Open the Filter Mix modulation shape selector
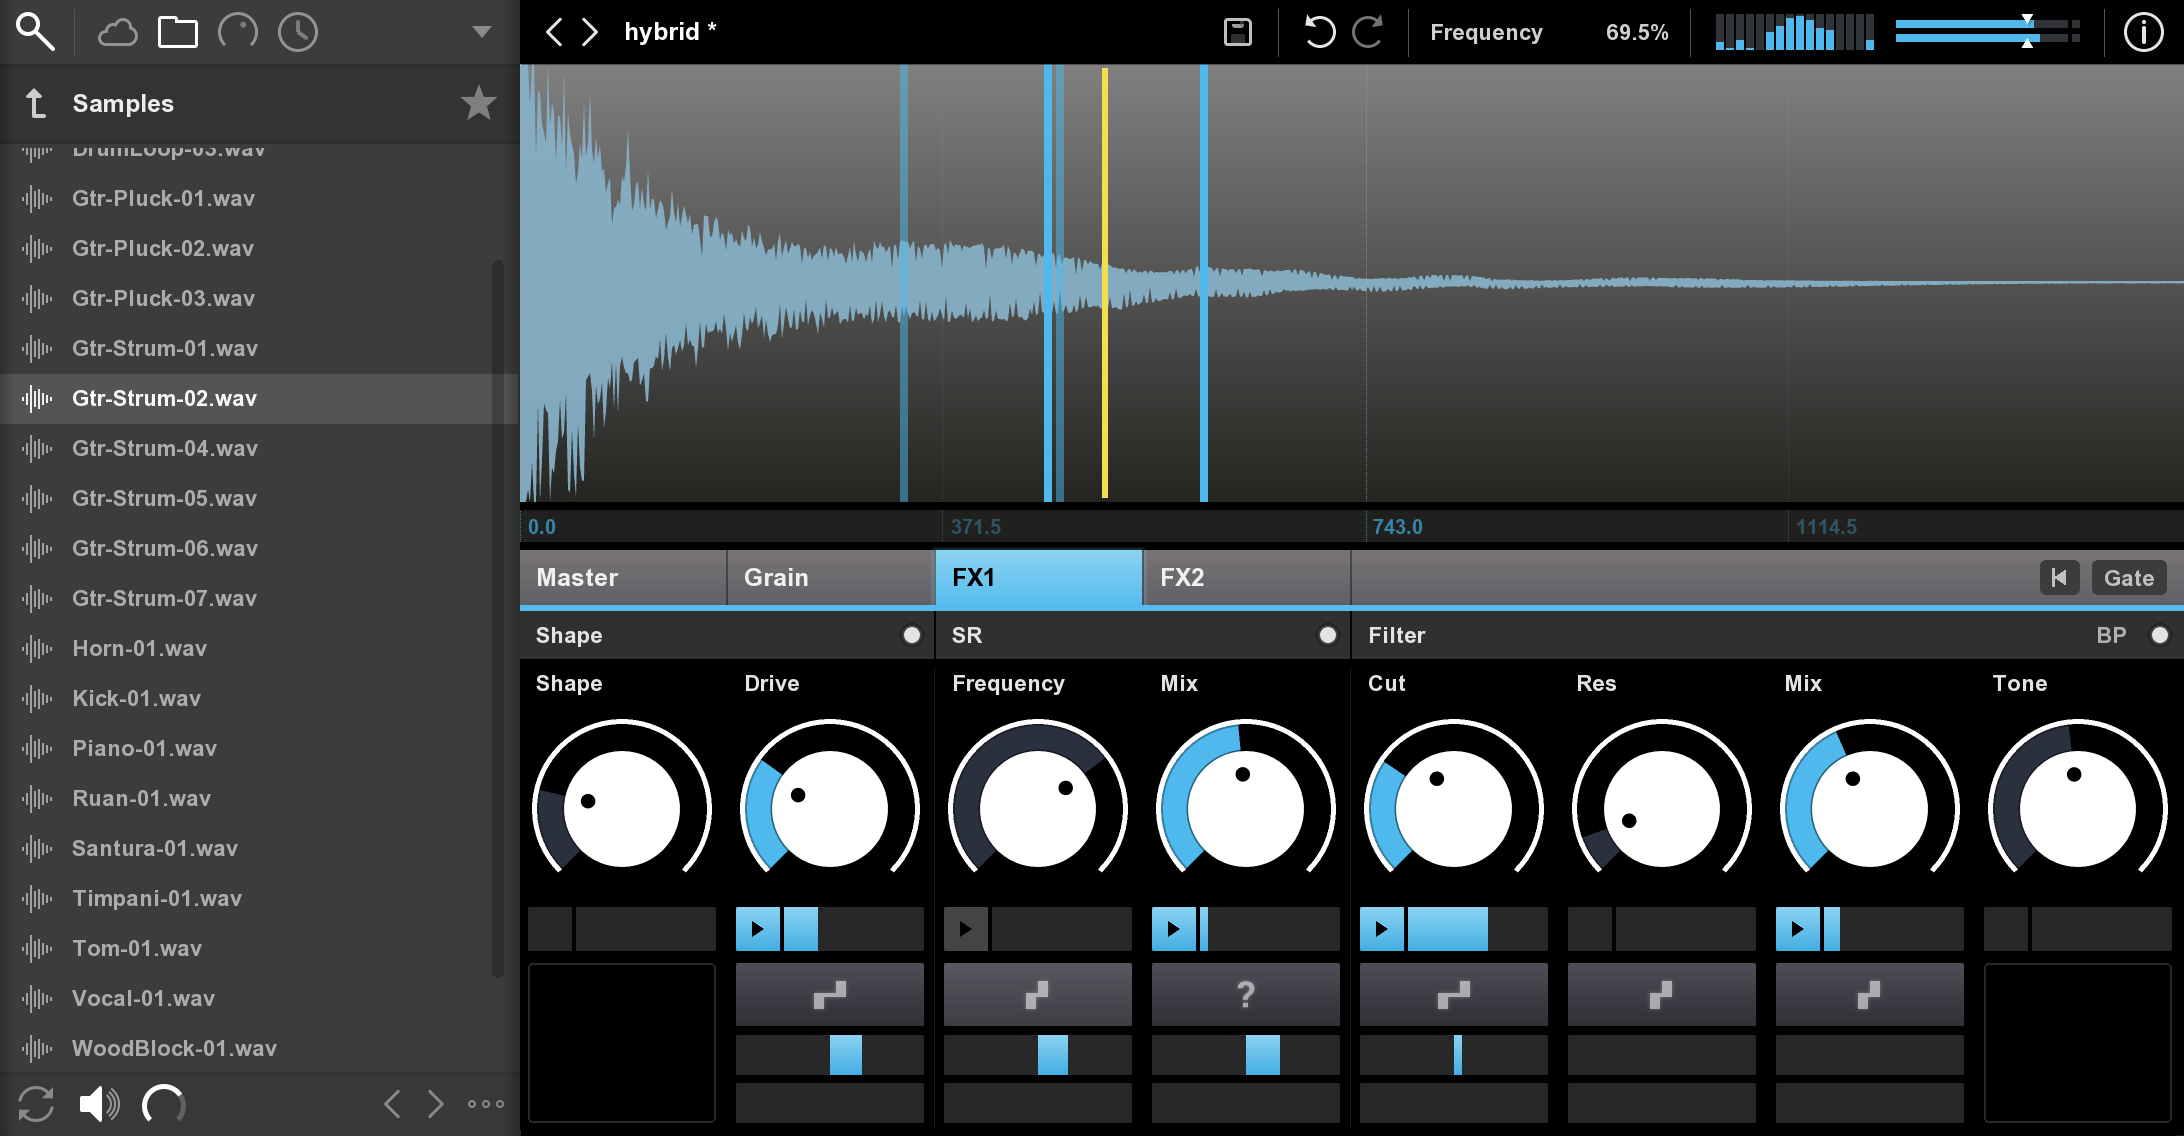Image resolution: width=2184 pixels, height=1136 pixels. (x=1870, y=994)
